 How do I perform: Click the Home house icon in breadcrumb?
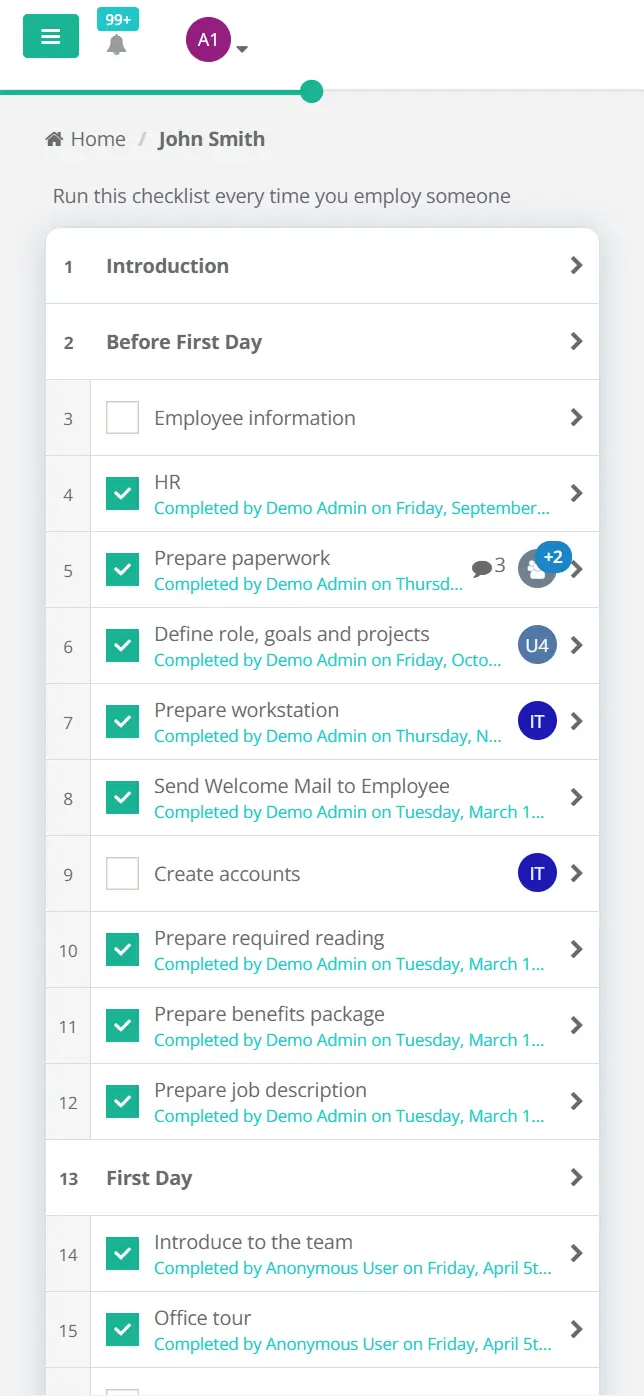tap(55, 138)
